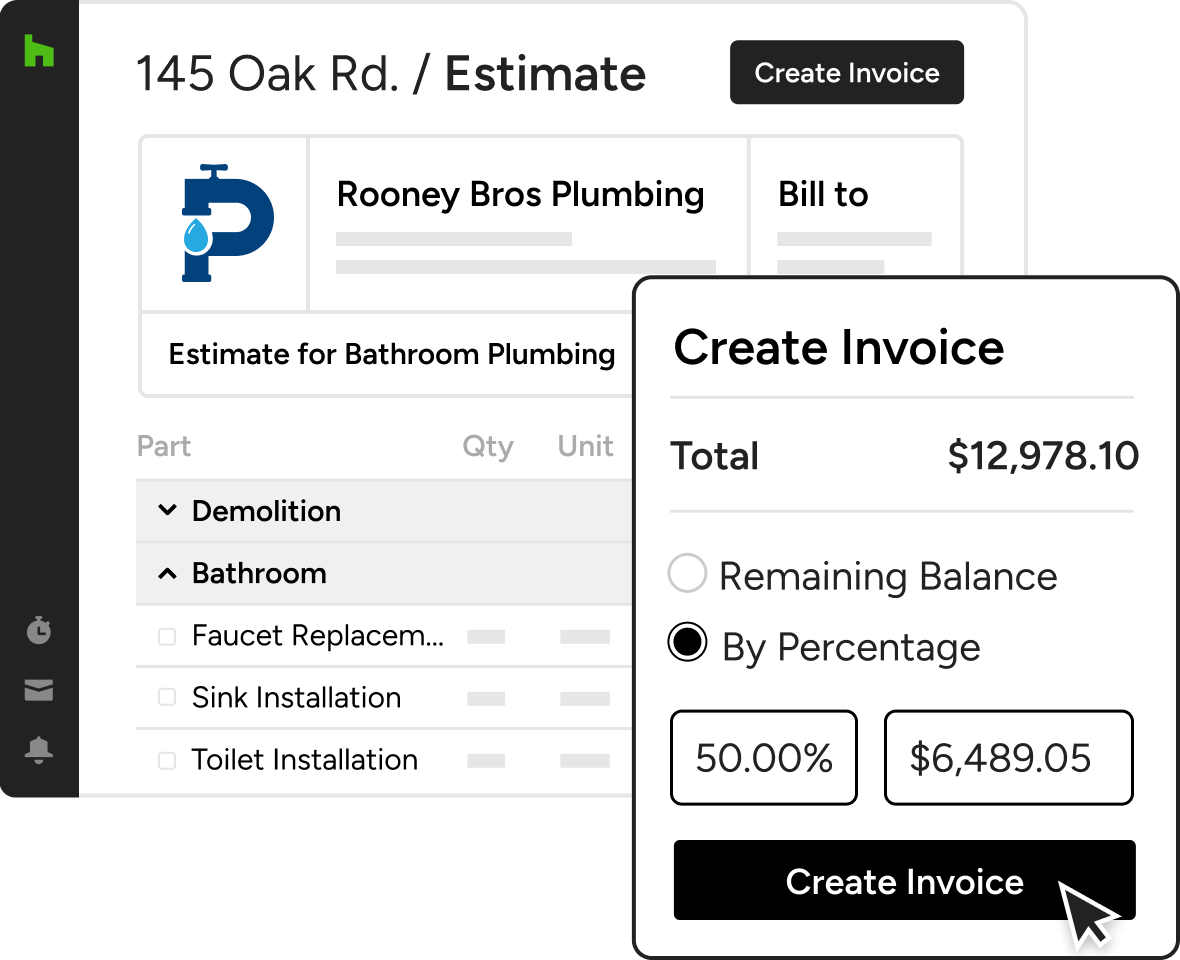Select the By Percentage radio option
This screenshot has width=1180, height=960.
(x=687, y=645)
